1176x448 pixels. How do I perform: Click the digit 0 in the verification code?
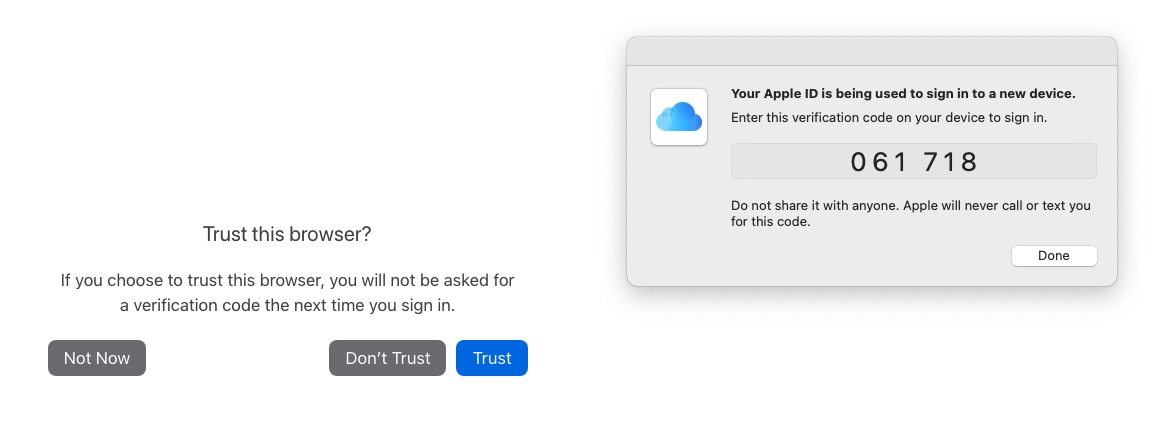click(859, 162)
